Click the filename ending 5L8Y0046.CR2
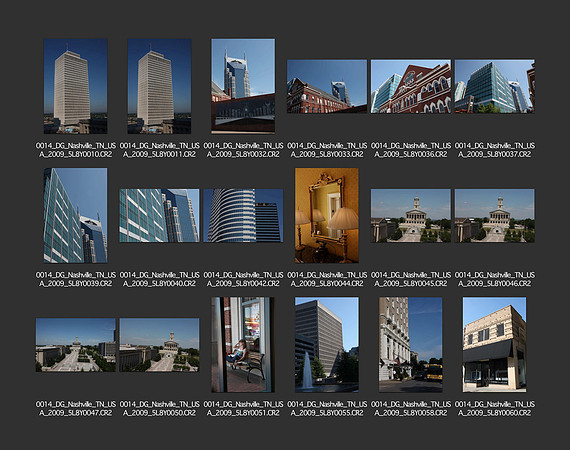 (494, 279)
